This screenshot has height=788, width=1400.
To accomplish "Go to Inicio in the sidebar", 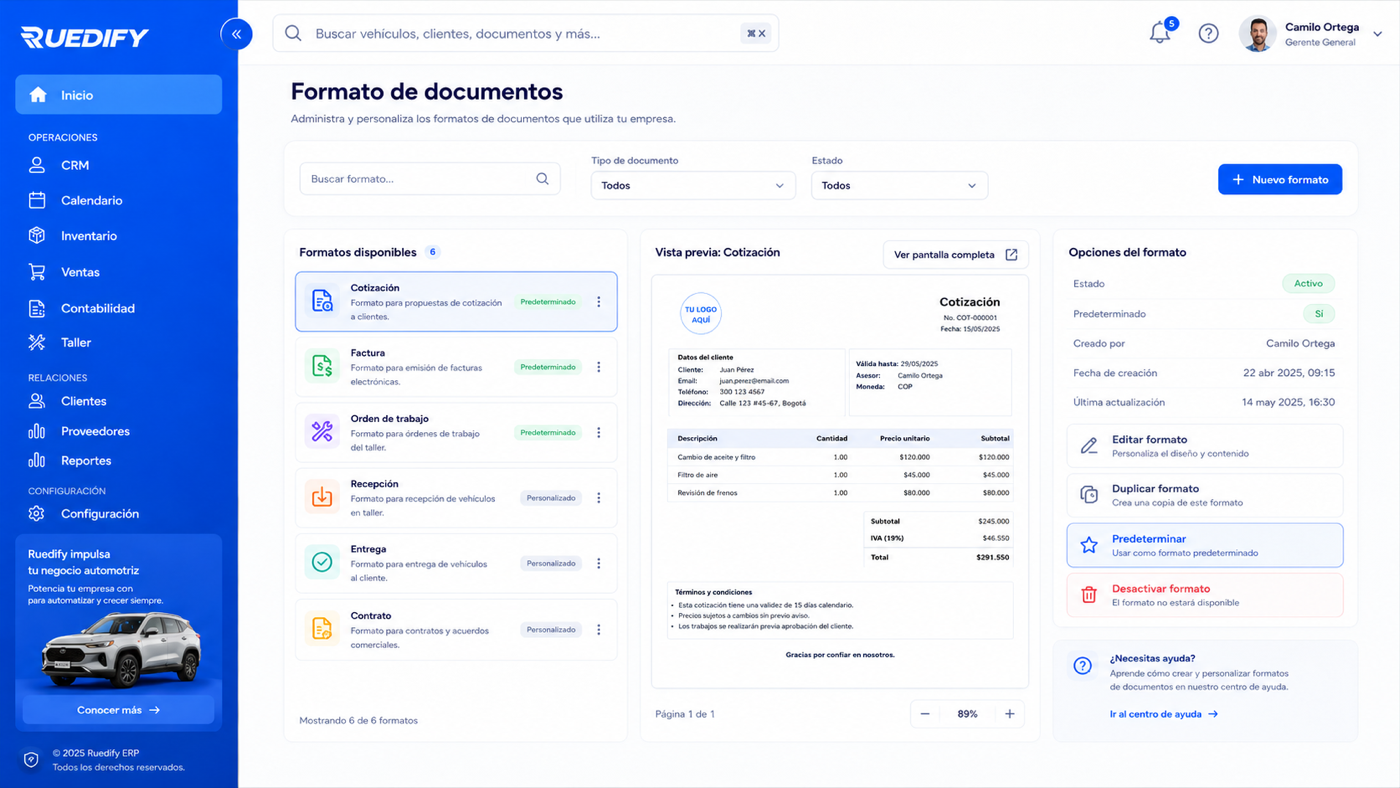I will [x=118, y=95].
